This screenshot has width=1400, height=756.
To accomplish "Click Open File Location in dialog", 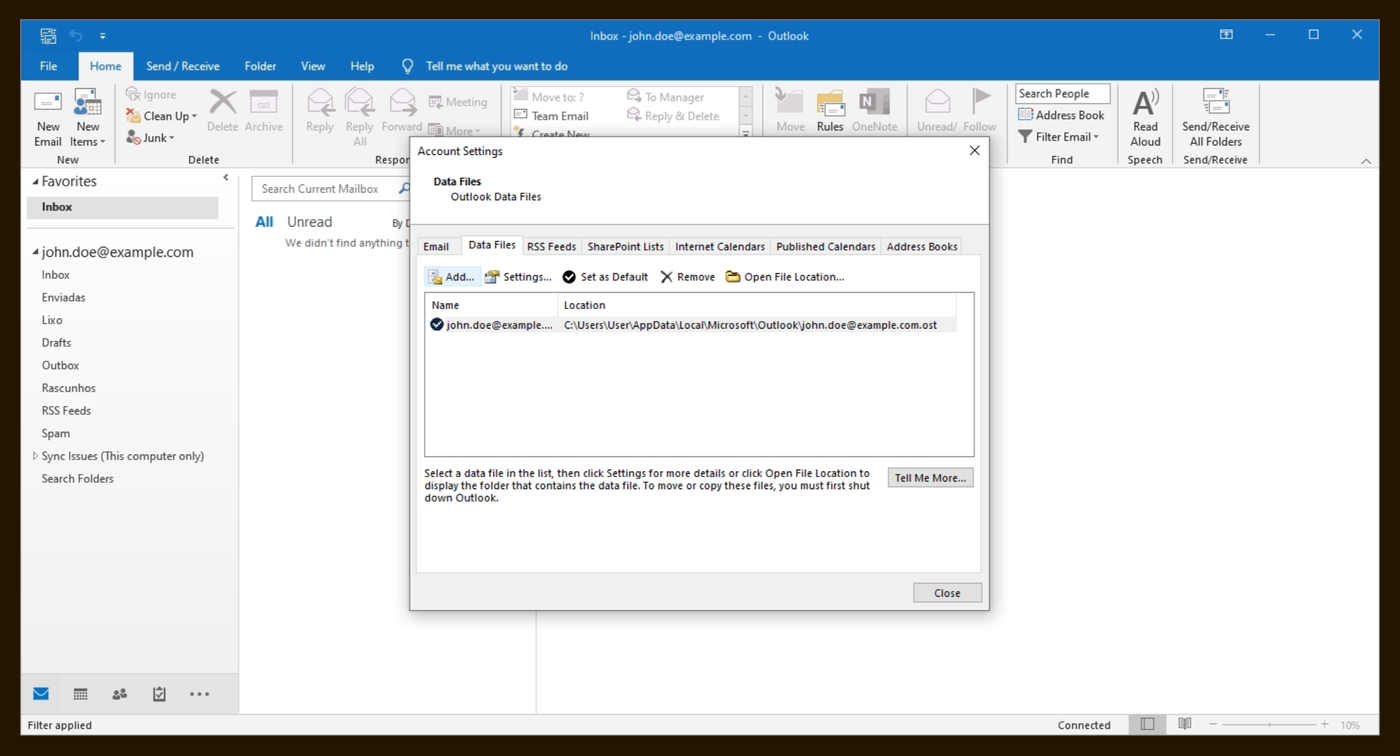I will tap(785, 277).
